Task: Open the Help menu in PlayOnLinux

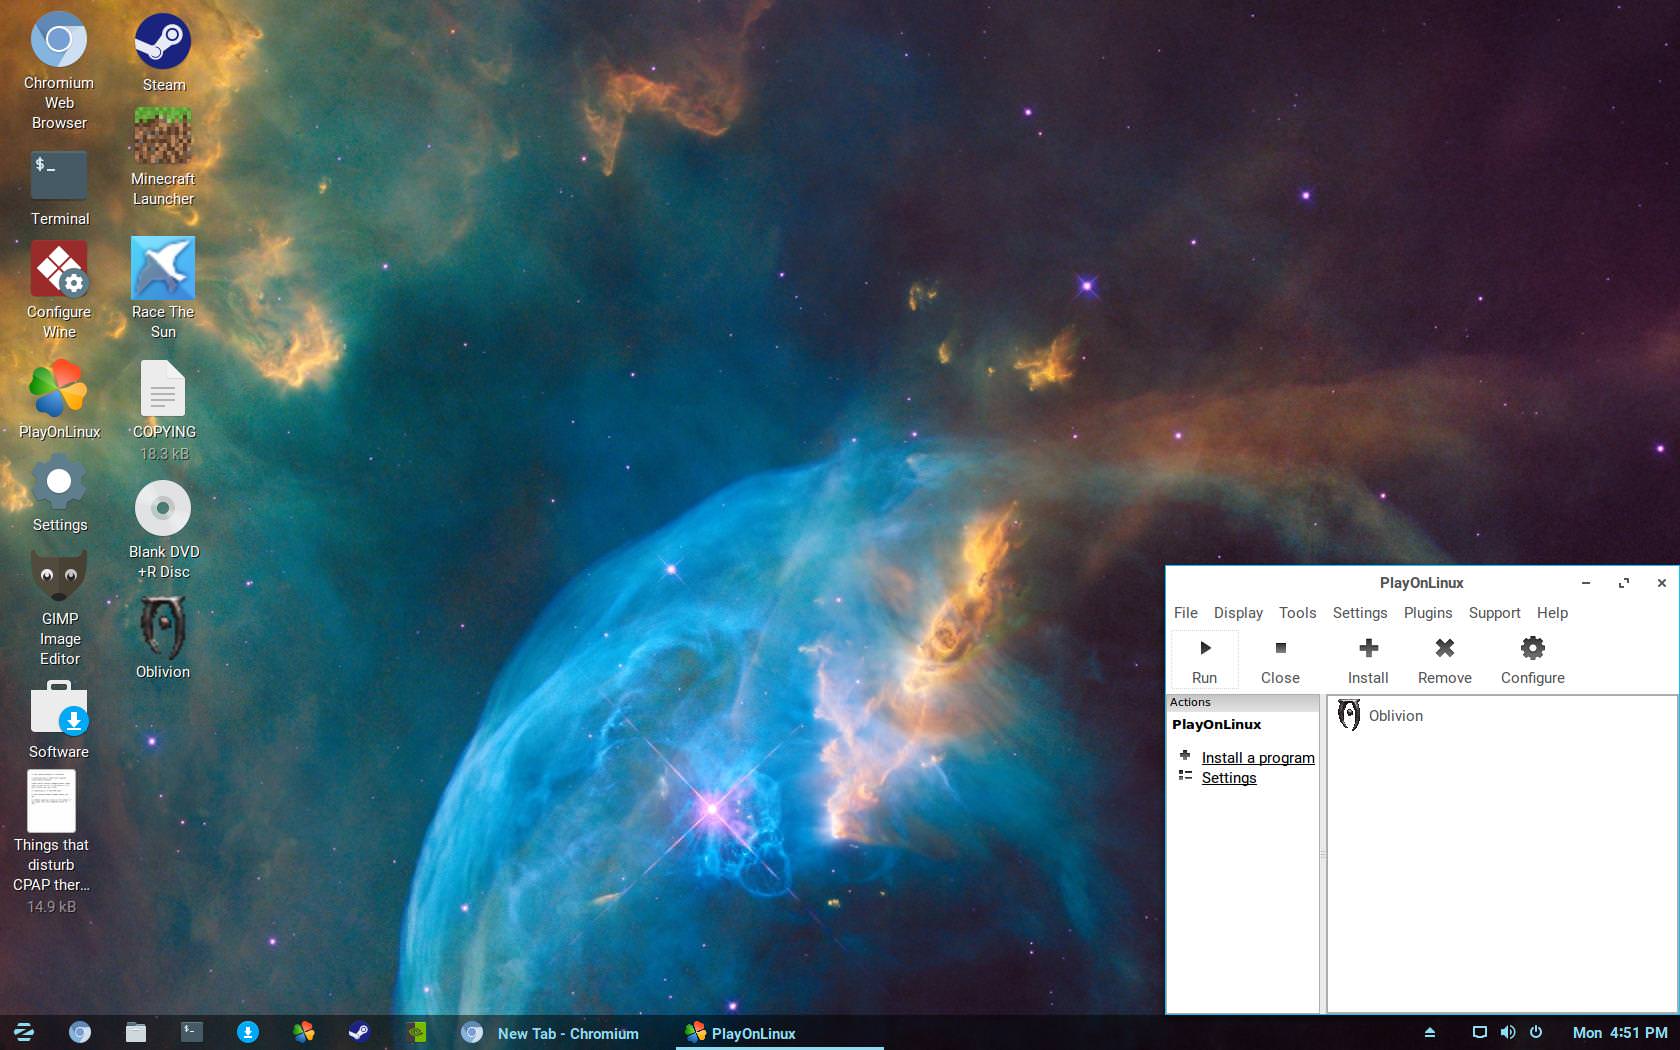Action: coord(1552,613)
